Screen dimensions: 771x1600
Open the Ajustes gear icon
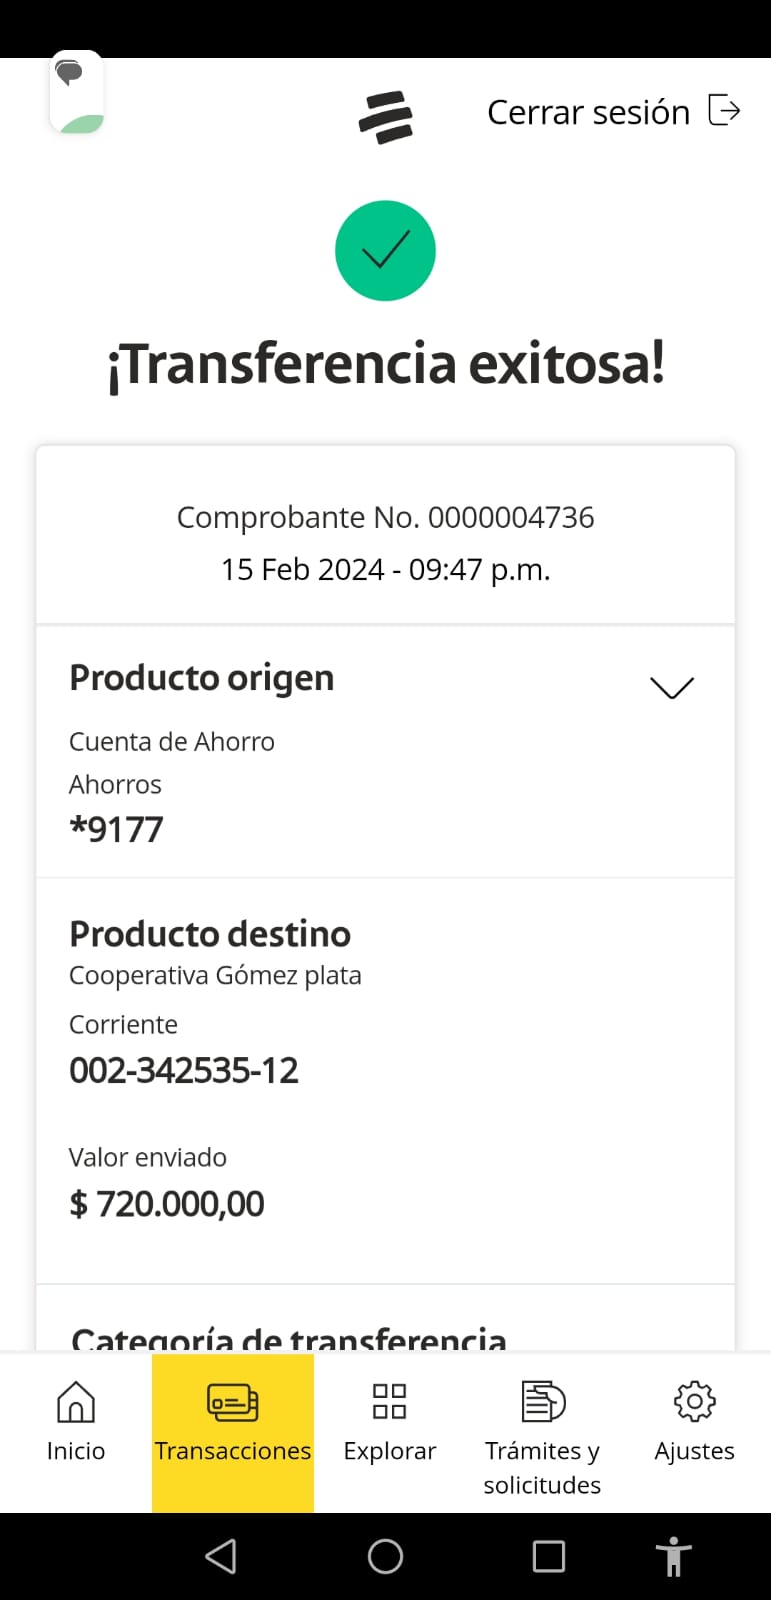(x=694, y=1402)
